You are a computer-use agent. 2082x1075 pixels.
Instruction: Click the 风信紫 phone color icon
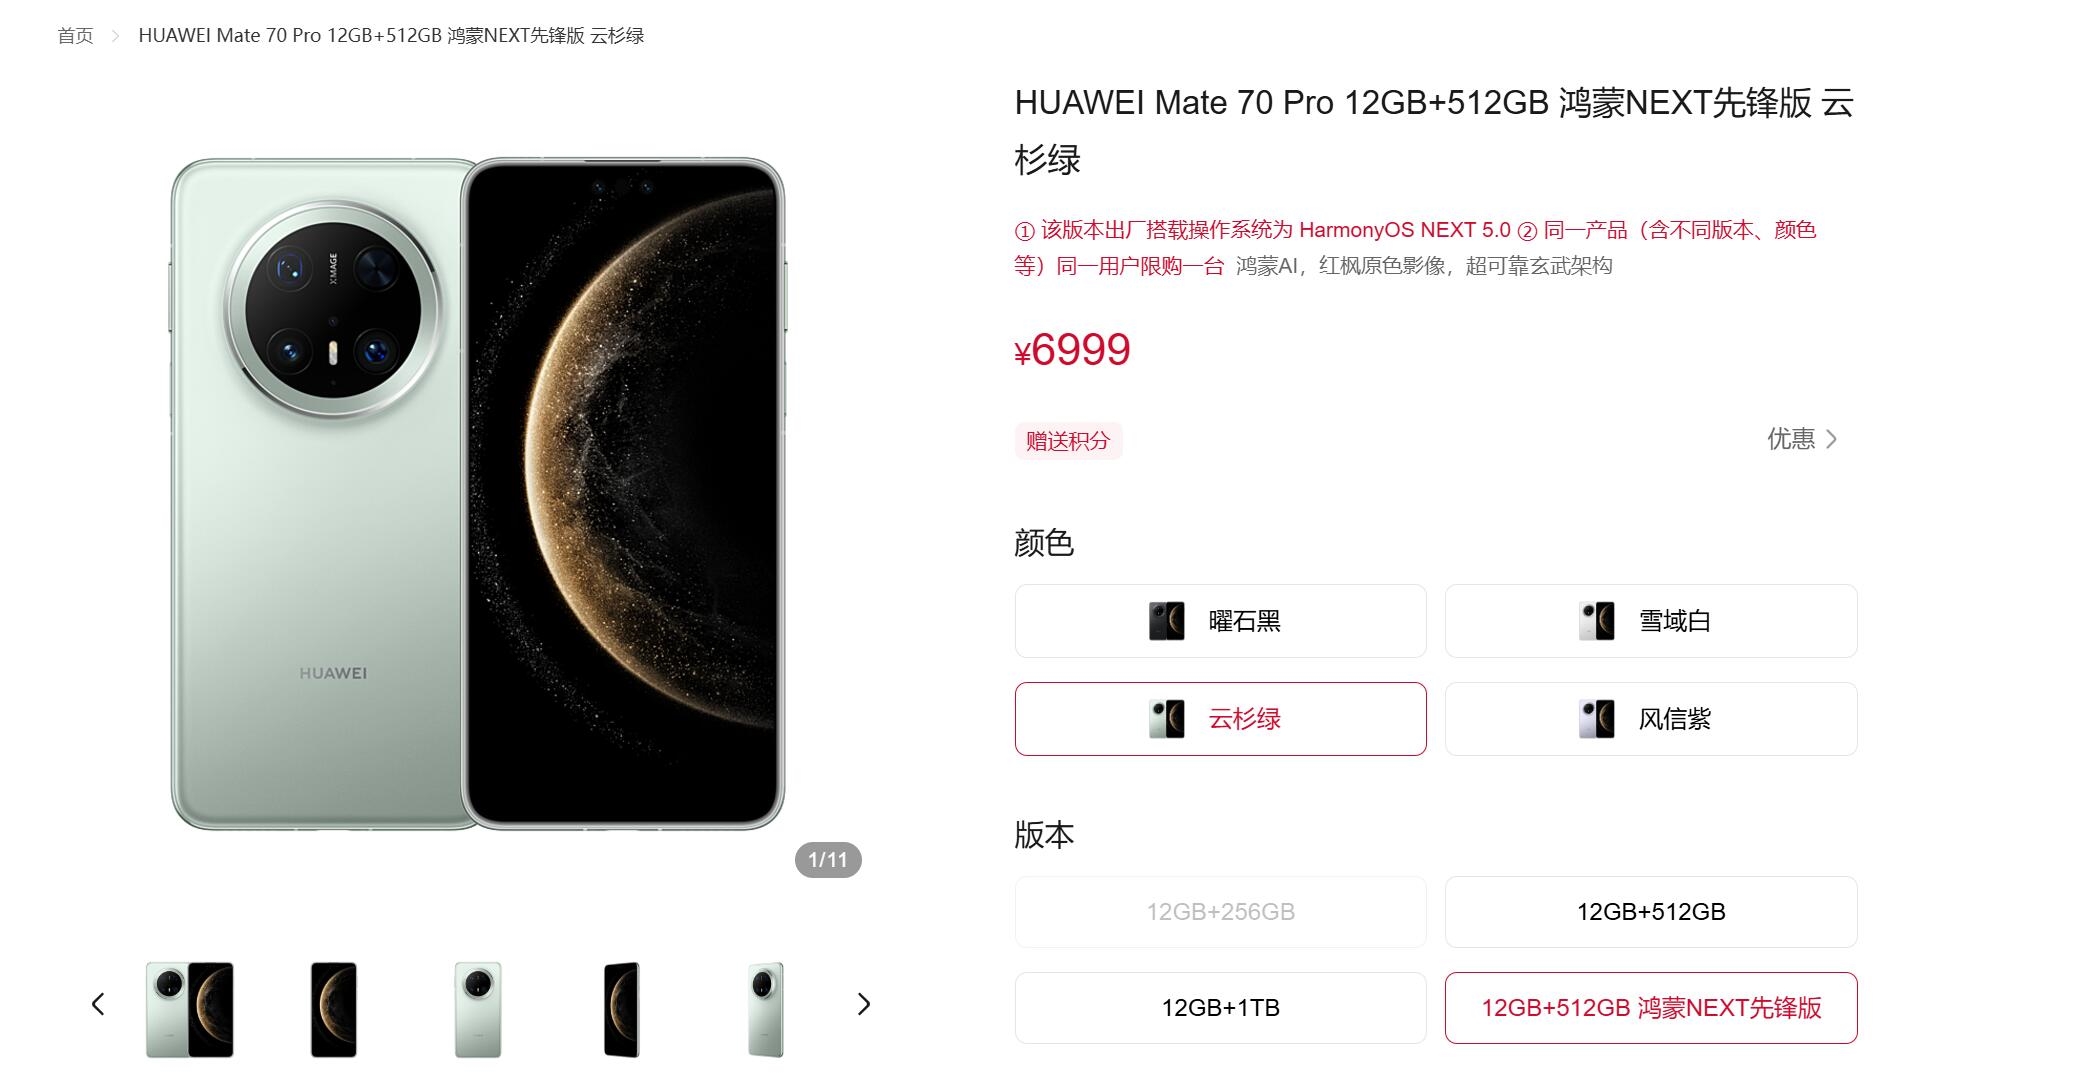[1597, 719]
